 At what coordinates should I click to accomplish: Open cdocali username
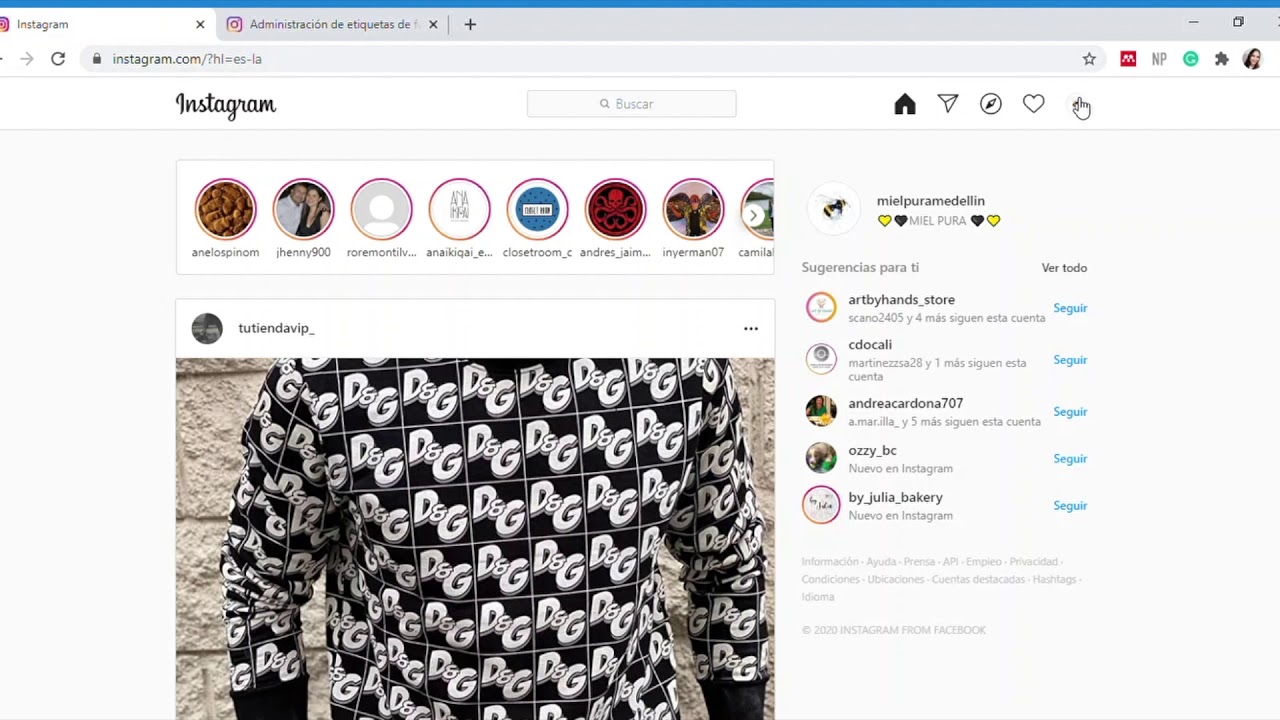pos(870,345)
